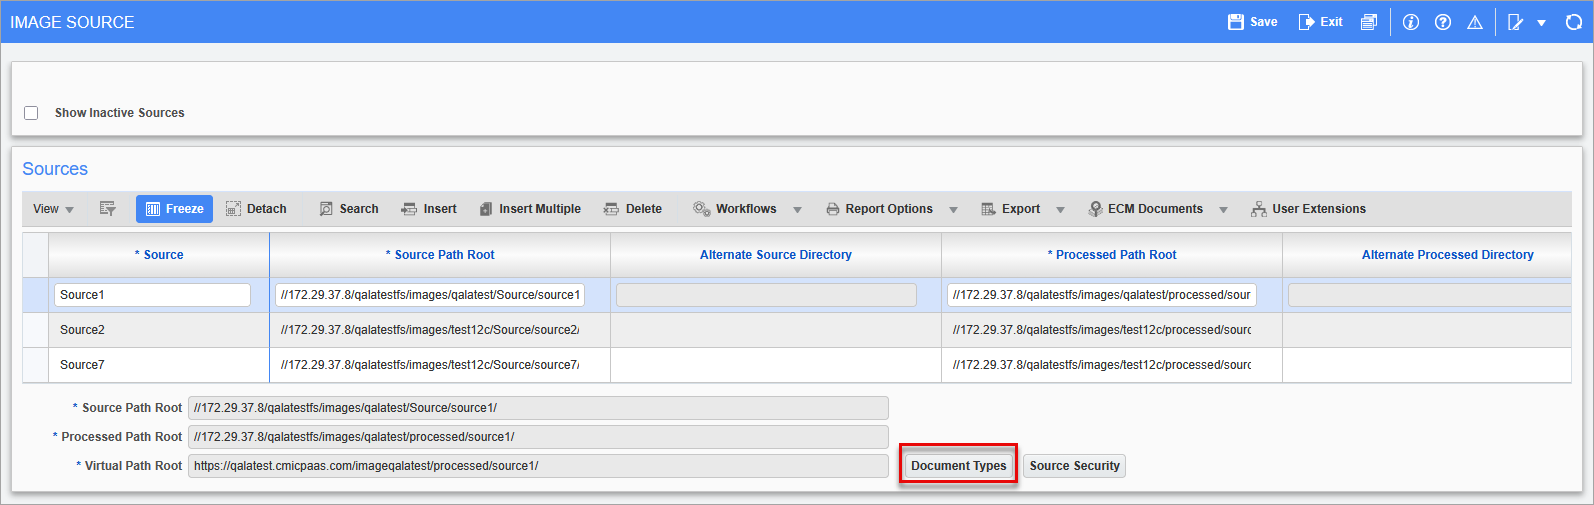Save the image source record

tap(1252, 22)
